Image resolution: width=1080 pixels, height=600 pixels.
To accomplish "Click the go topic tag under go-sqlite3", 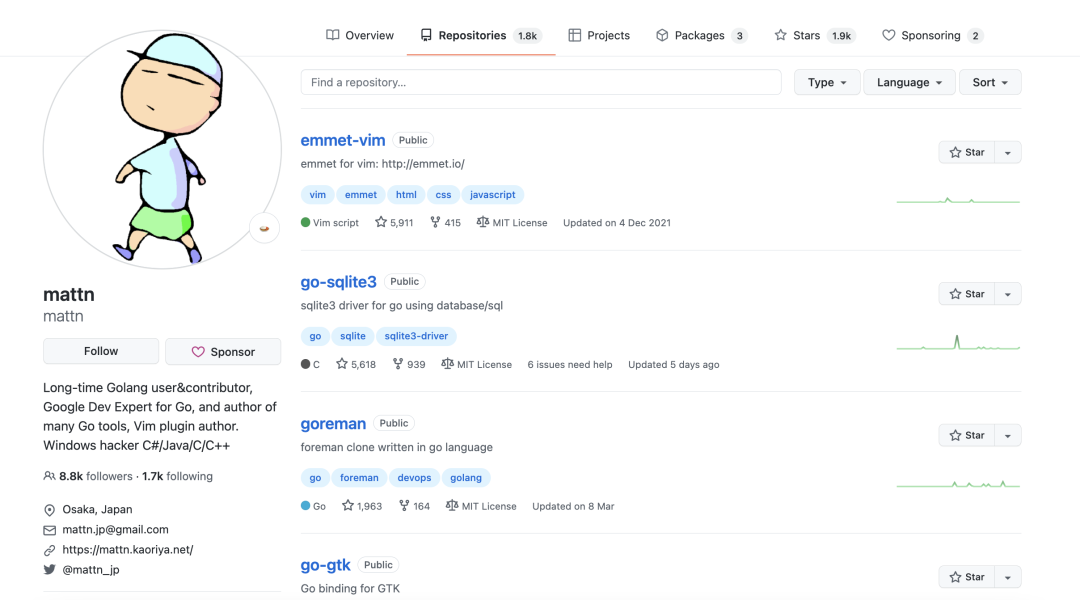I will (x=315, y=336).
